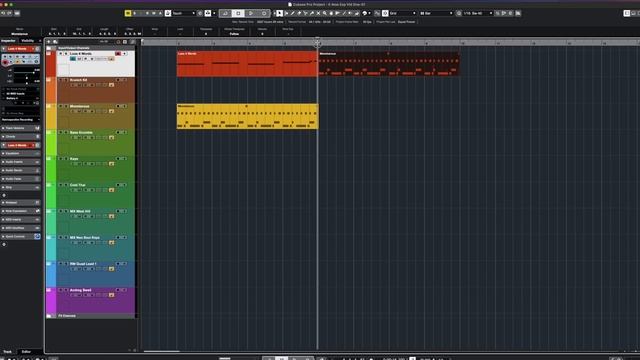Open the track presets icon beside Add Track
Viewport: 640px width, 360px height.
pyautogui.click(x=56, y=42)
